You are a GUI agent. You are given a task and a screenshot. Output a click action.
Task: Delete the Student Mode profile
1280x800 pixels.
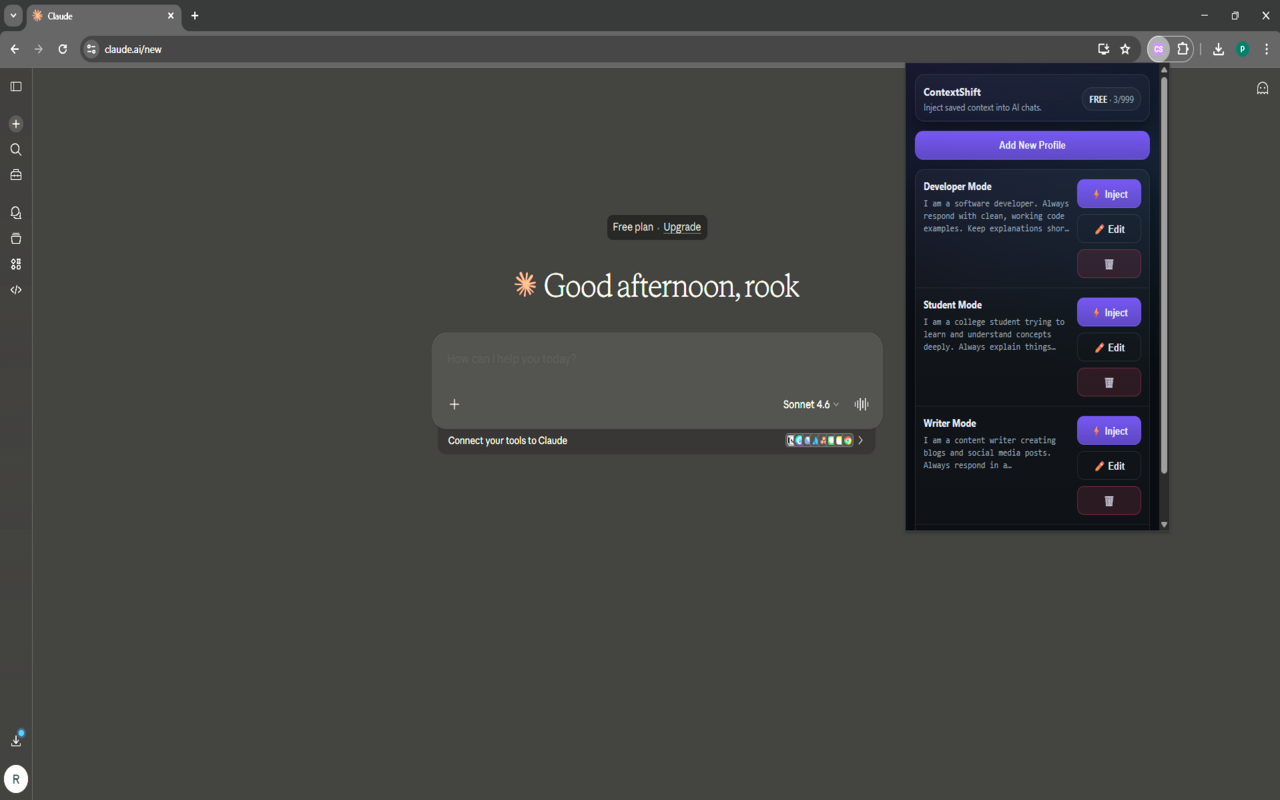pyautogui.click(x=1109, y=382)
